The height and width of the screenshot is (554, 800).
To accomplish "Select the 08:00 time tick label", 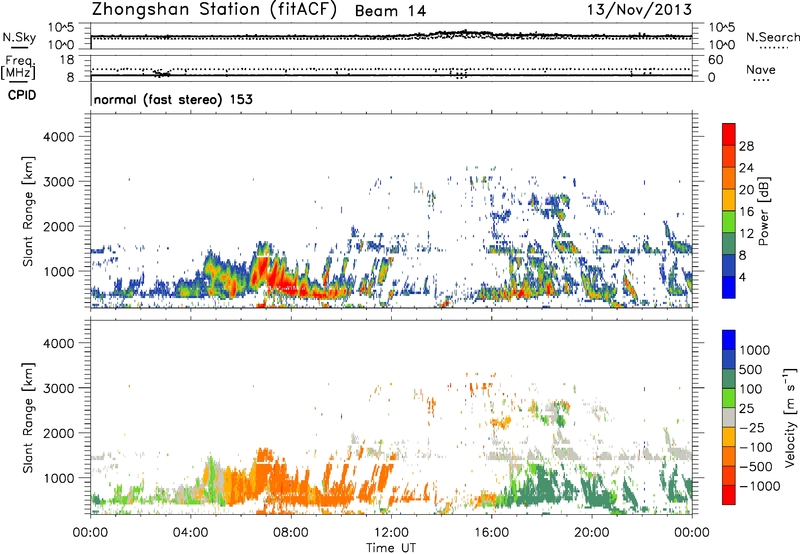I will click(290, 533).
